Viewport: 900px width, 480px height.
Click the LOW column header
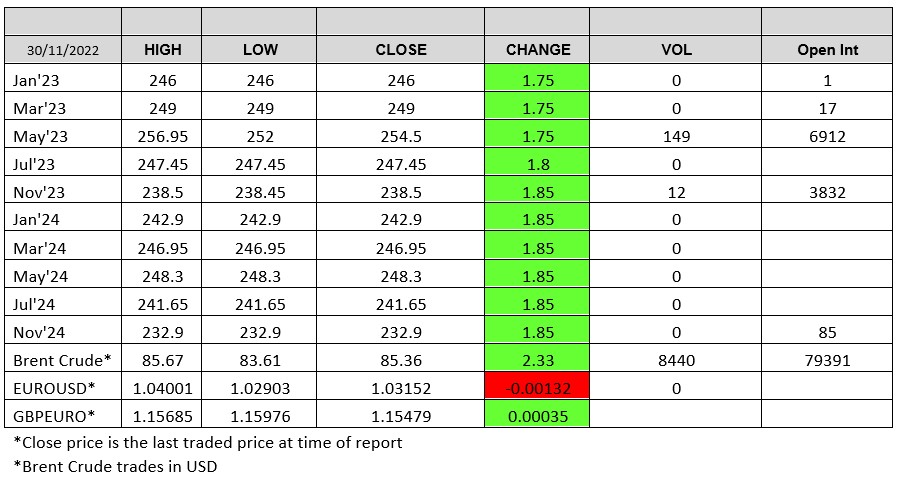259,49
